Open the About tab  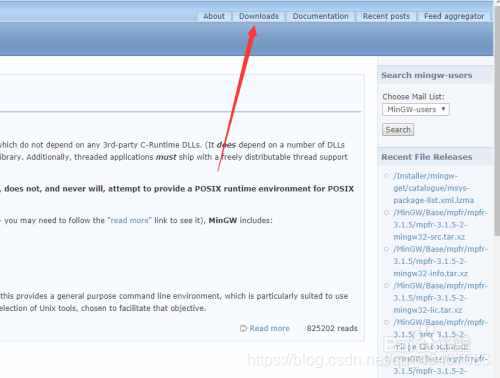pyautogui.click(x=214, y=16)
